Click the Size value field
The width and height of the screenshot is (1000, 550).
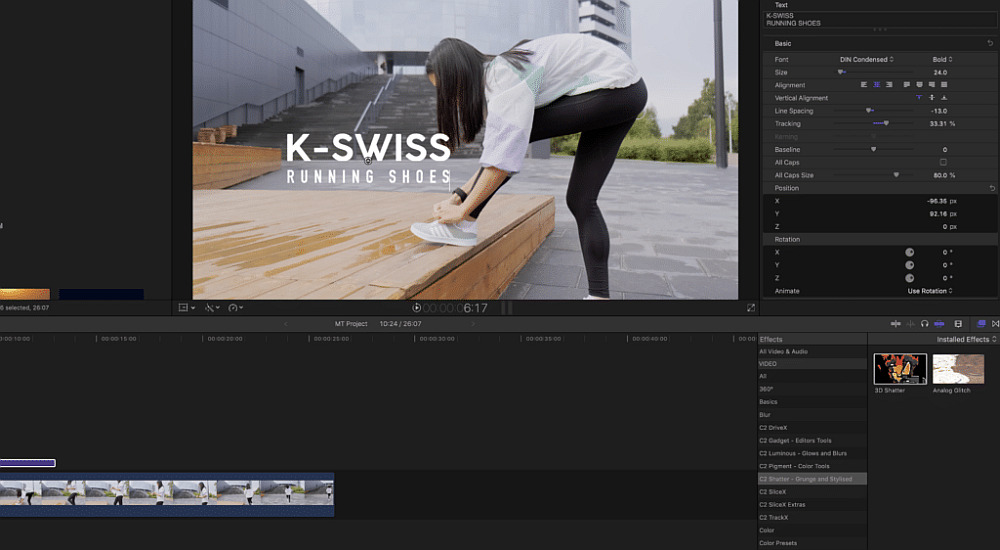point(940,72)
